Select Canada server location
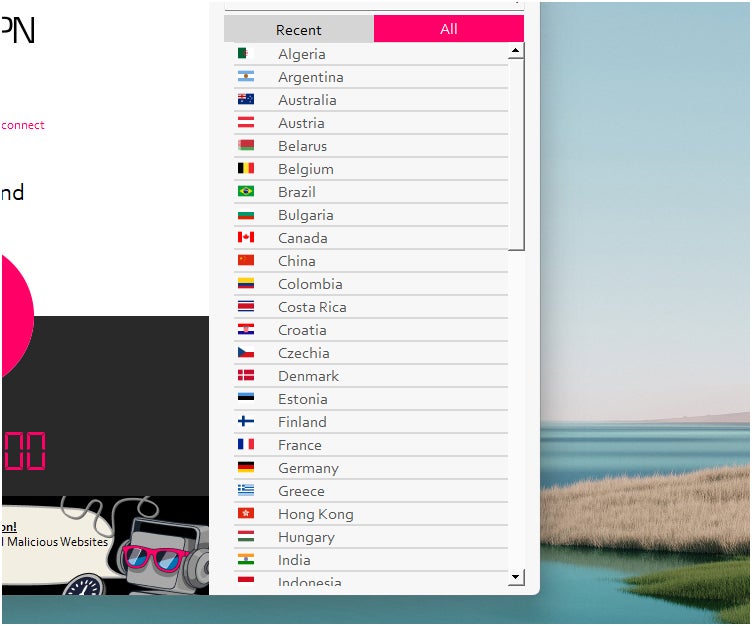Viewport: 752px width, 626px height. [x=303, y=238]
